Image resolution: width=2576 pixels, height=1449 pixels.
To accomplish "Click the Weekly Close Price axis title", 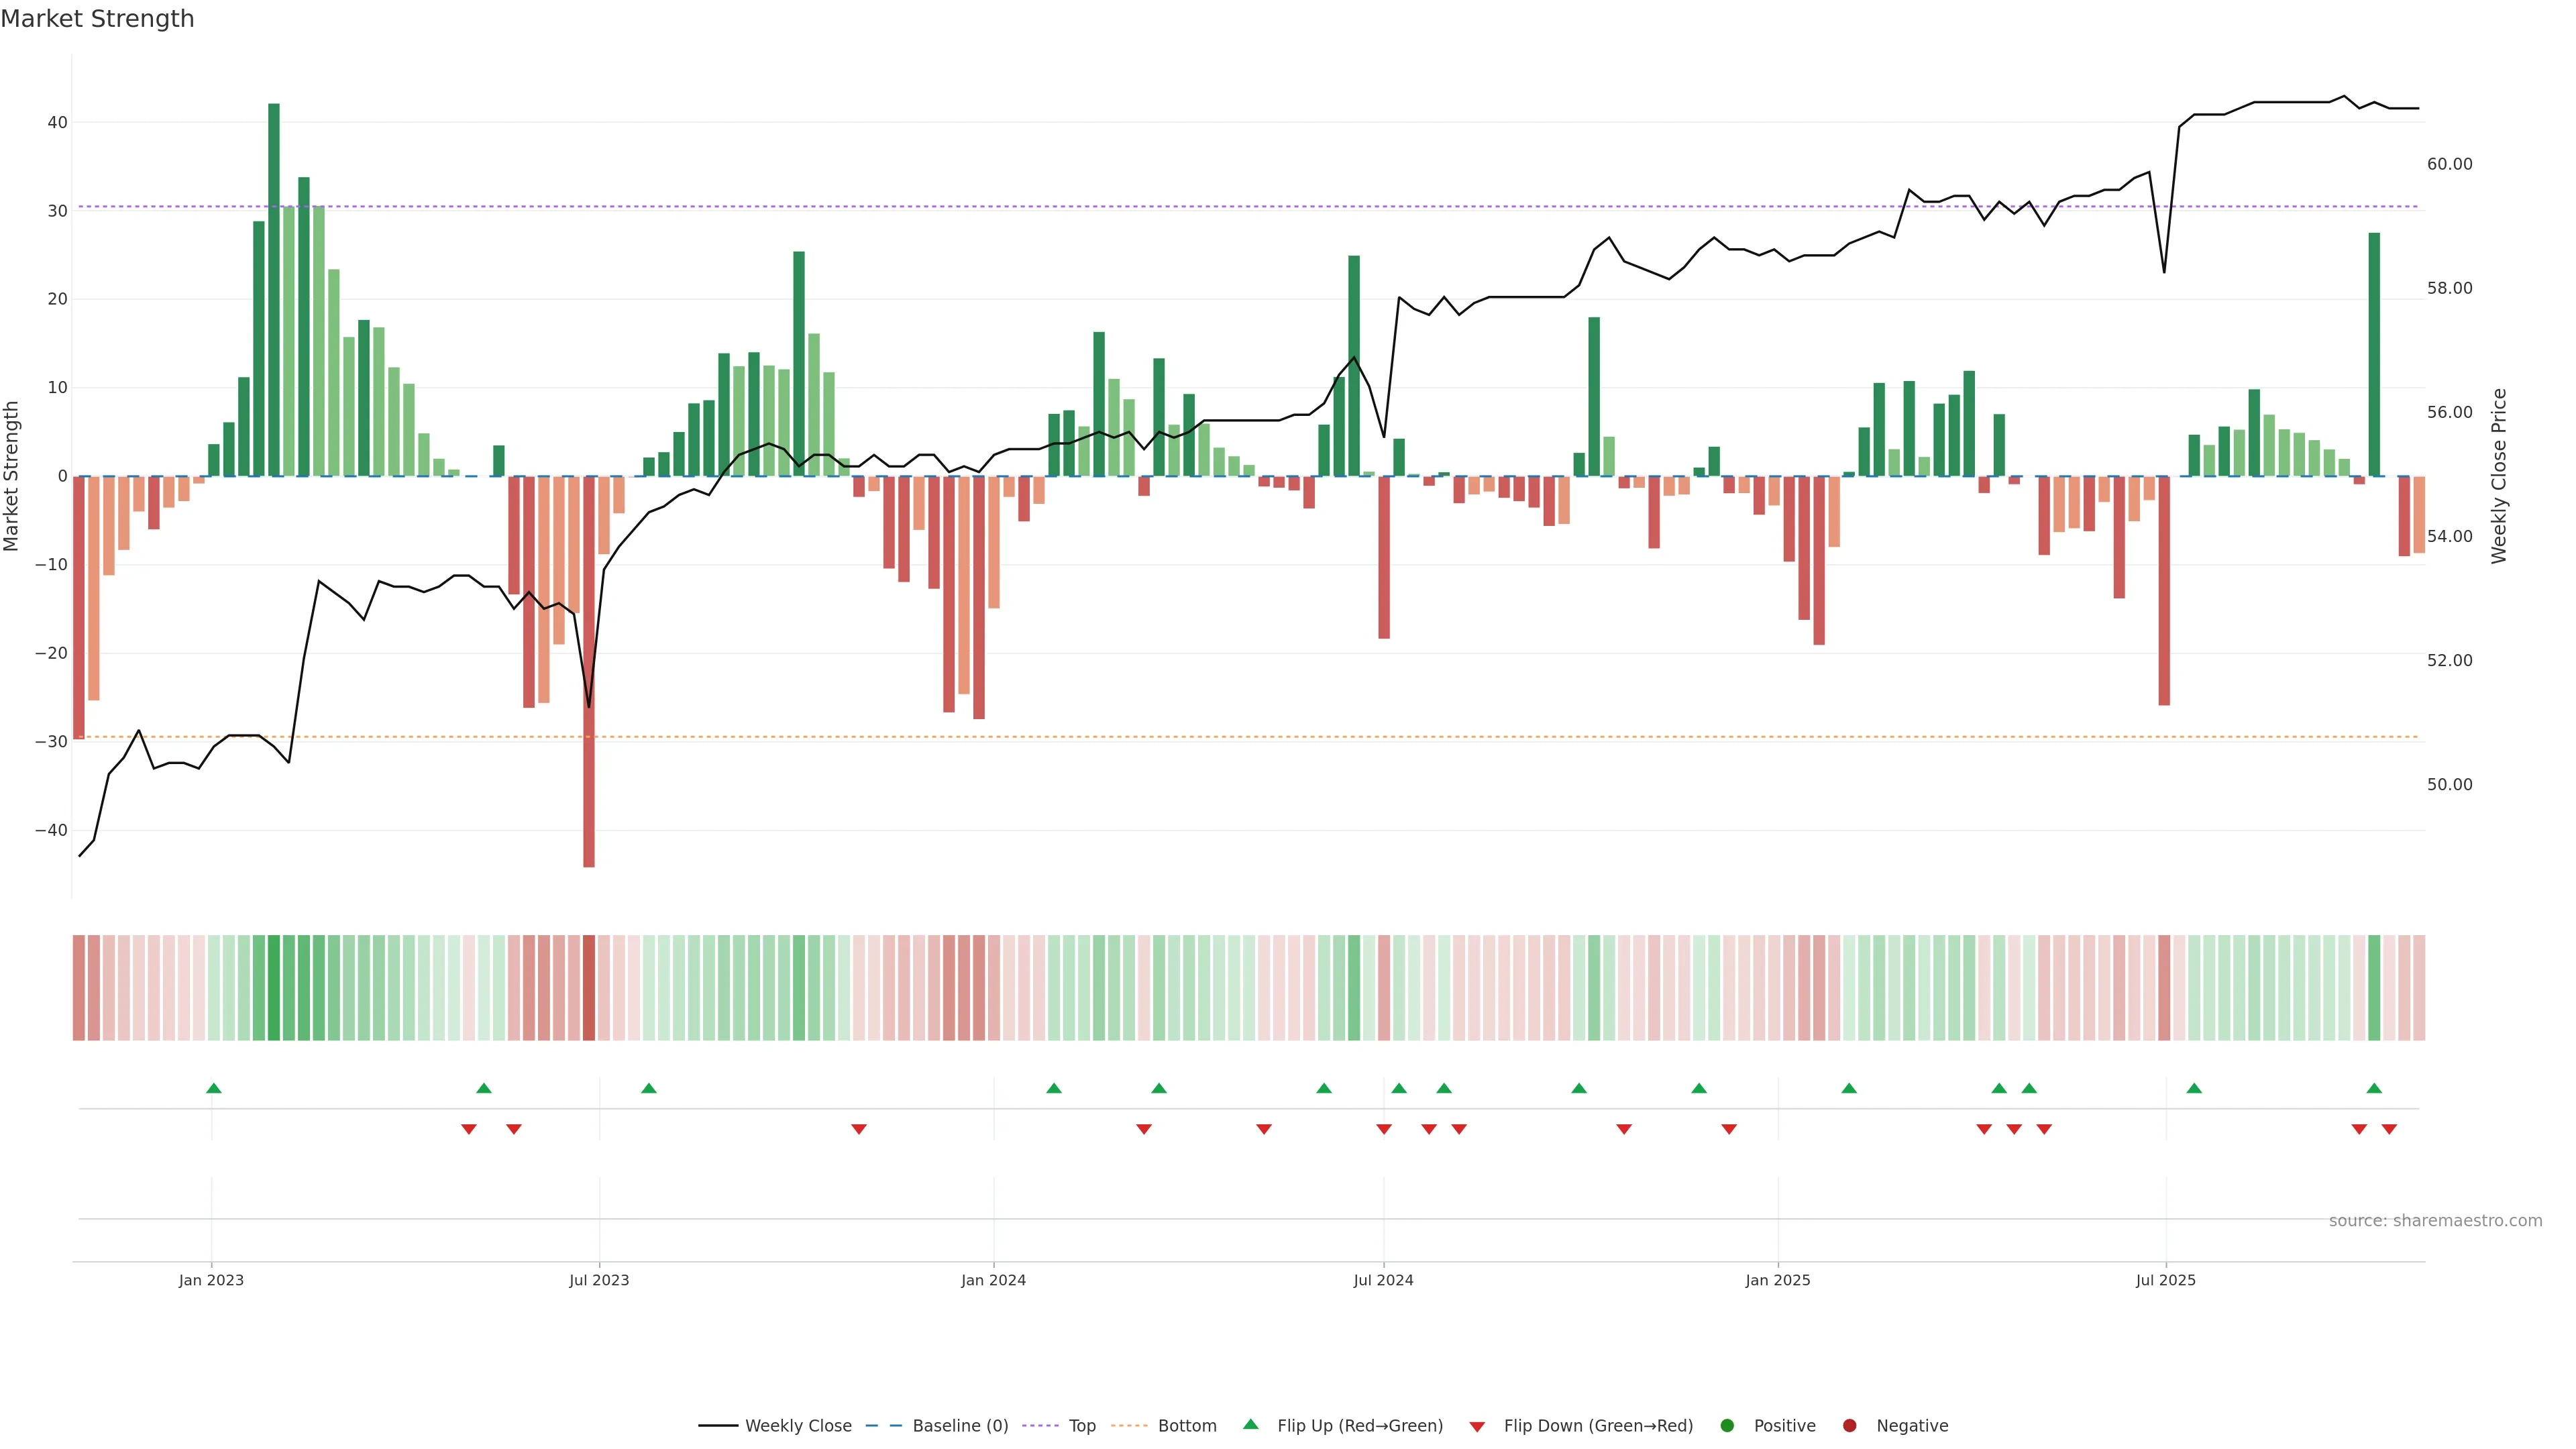I will coord(2499,476).
